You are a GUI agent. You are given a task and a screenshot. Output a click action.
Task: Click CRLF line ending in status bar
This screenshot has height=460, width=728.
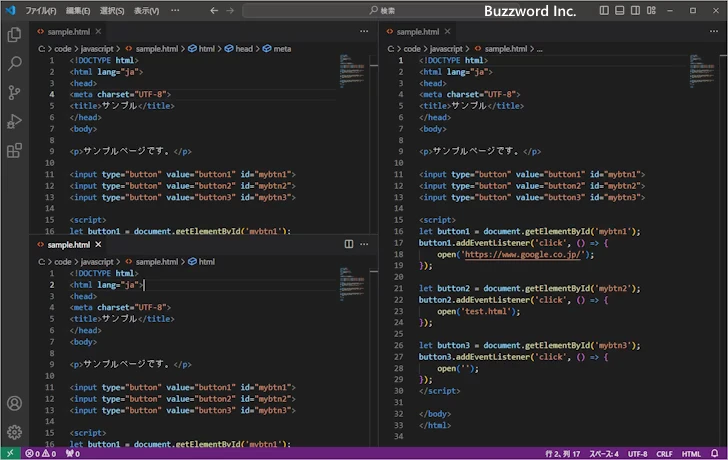click(x=665, y=453)
